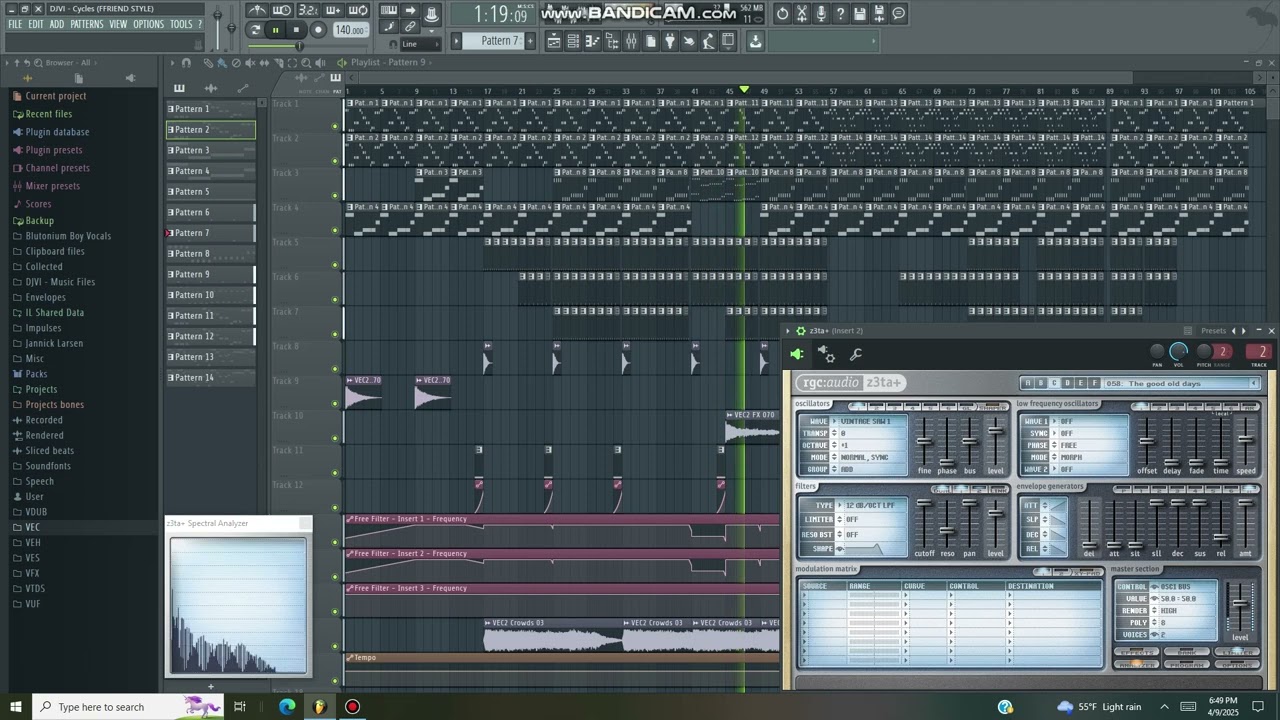Pause playback with the transport pause button
The width and height of the screenshot is (1280, 720).
click(x=276, y=30)
